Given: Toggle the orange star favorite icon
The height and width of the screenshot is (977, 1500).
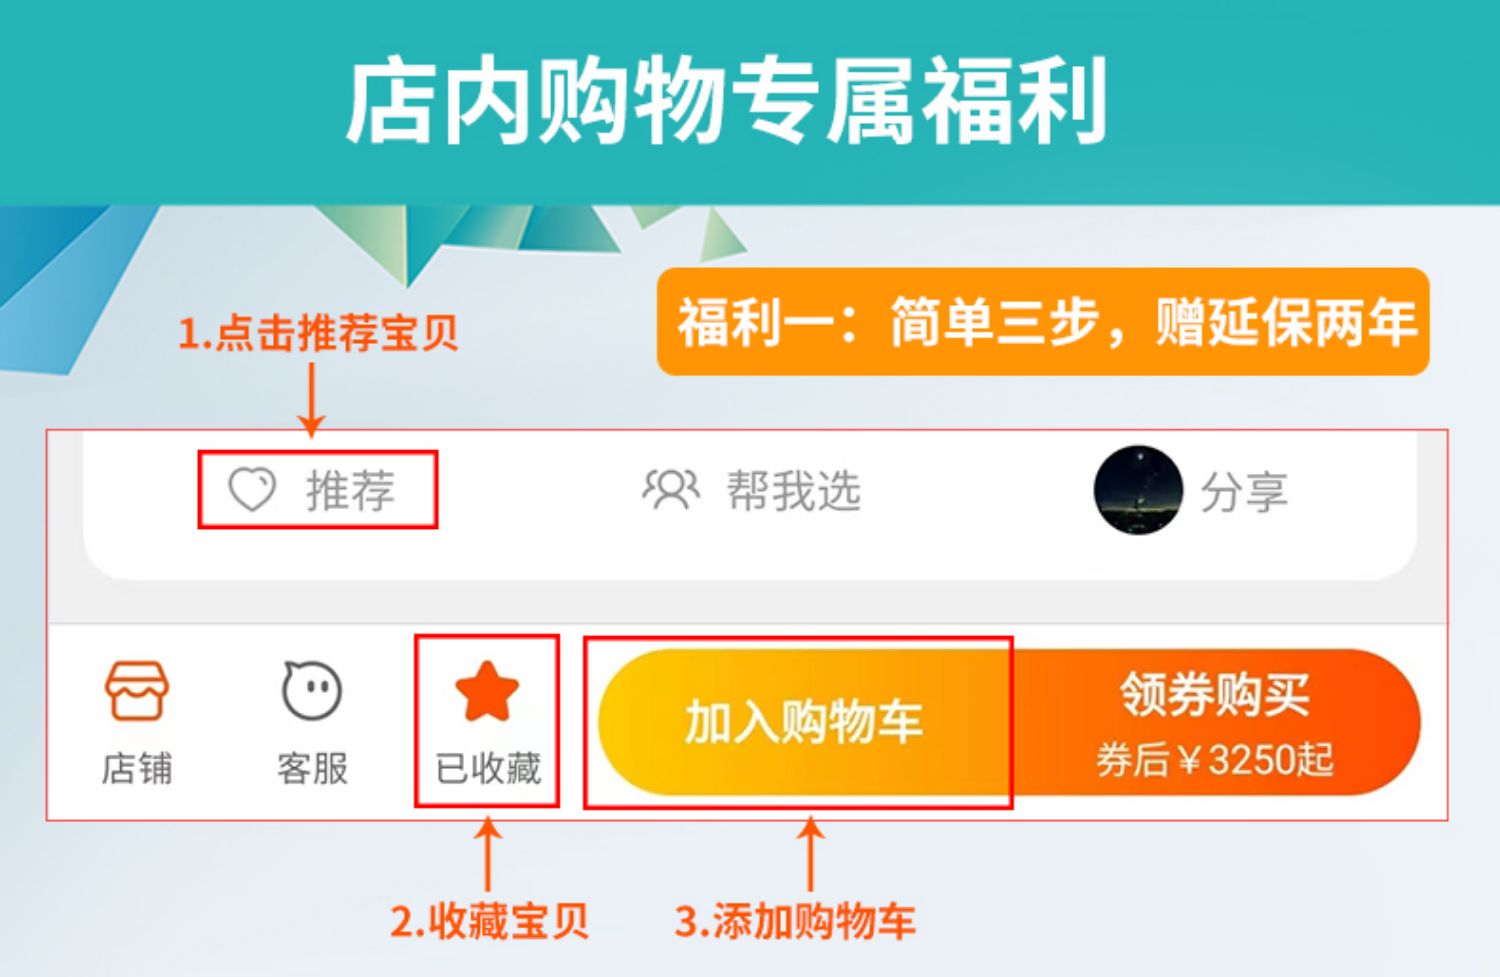Looking at the screenshot, I should (487, 691).
